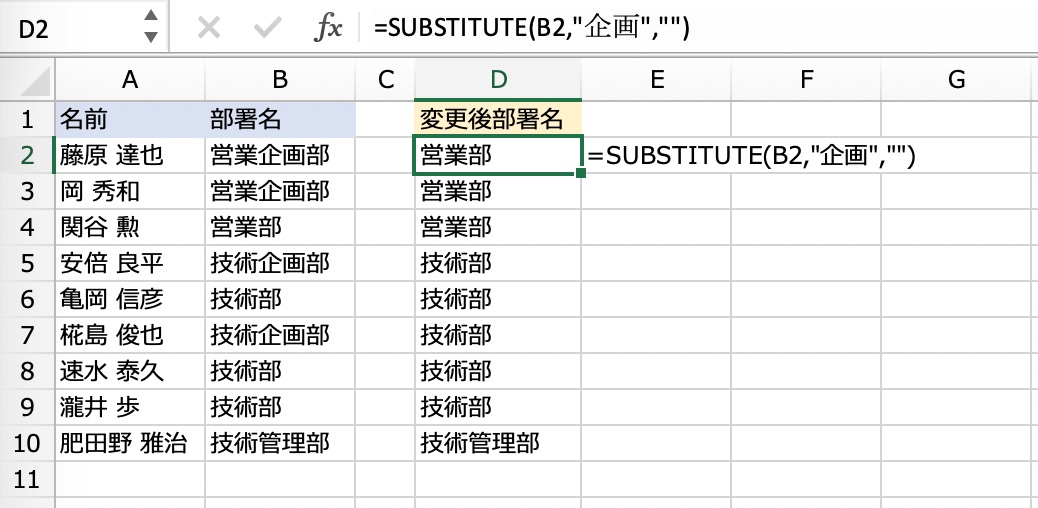The height and width of the screenshot is (508, 1038).
Task: Click the 変更後部署名 header cell
Action: click(497, 119)
